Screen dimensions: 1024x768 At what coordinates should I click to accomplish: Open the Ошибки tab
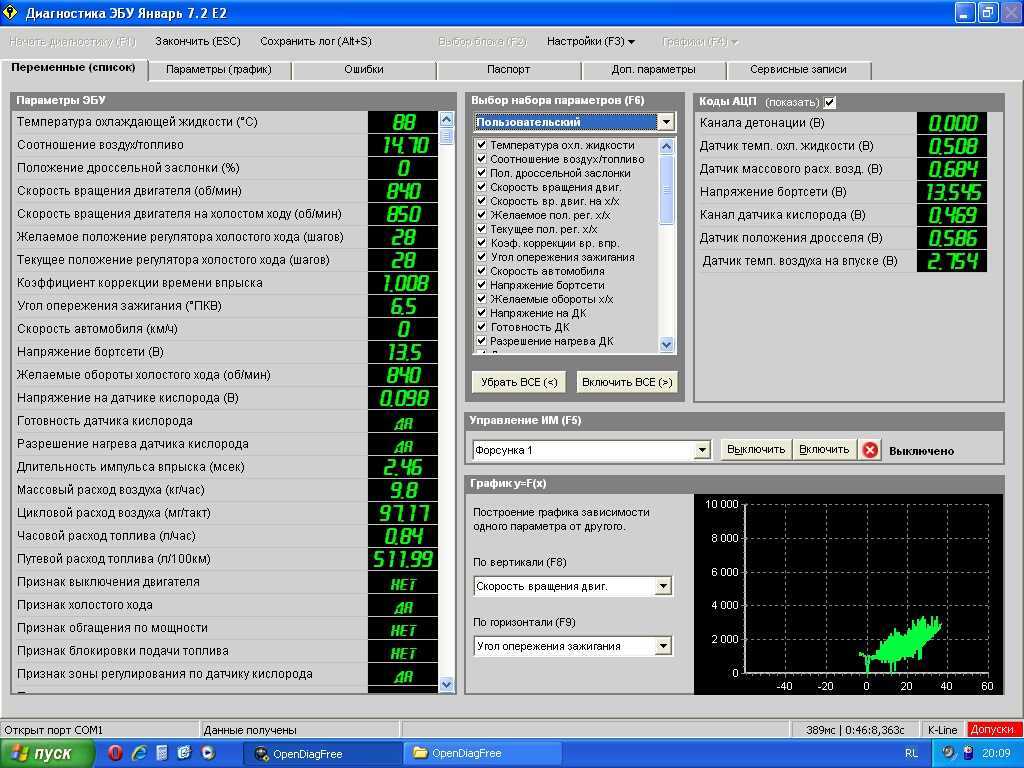point(364,69)
